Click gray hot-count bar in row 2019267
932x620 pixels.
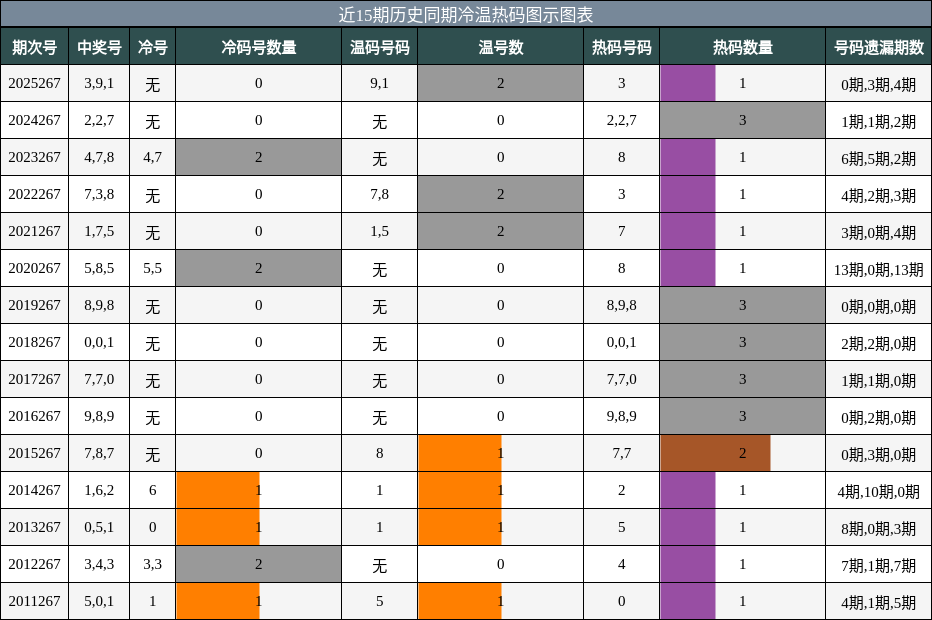pyautogui.click(x=742, y=305)
